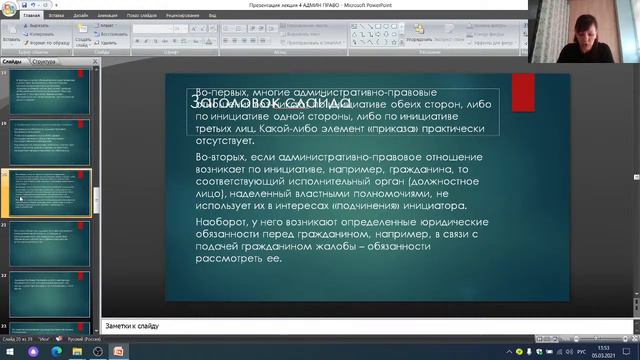Toggle bold formatting
Screen dimensions: 640x360
[137, 41]
